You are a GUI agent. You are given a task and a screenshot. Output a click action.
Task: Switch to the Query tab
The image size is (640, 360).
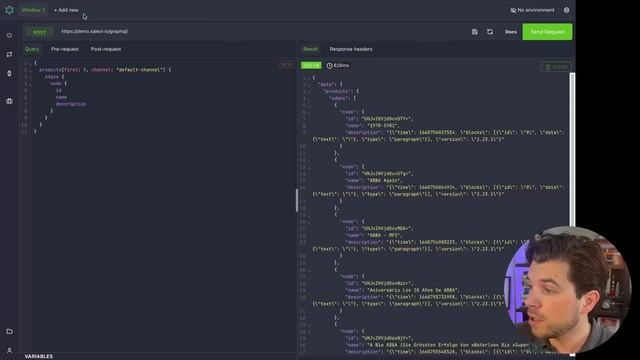tap(32, 49)
